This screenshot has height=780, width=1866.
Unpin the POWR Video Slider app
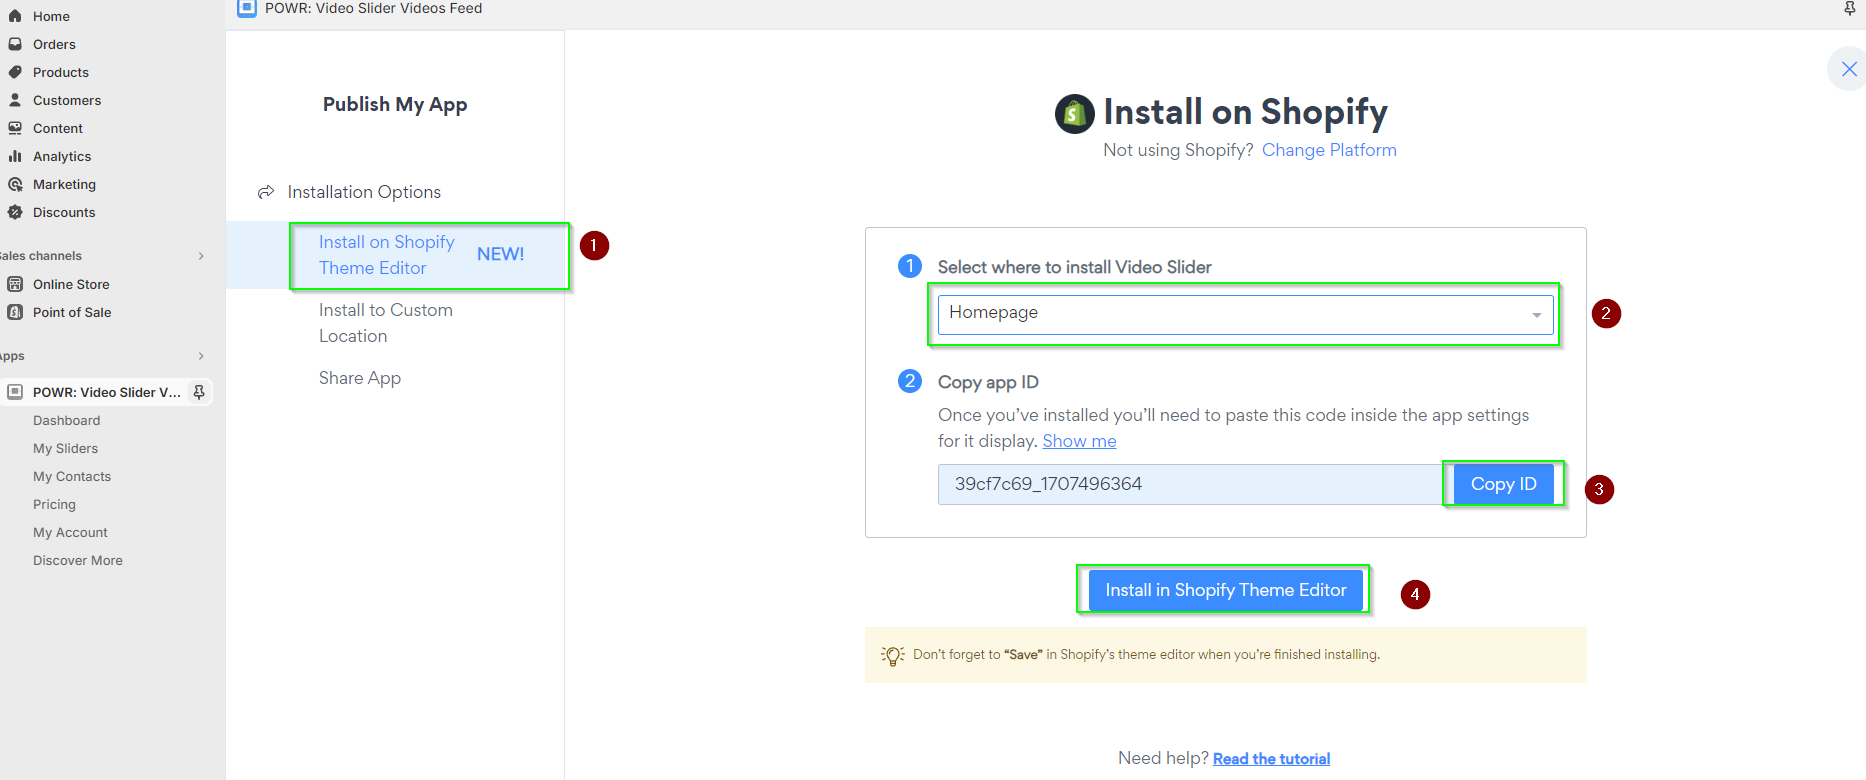(199, 392)
